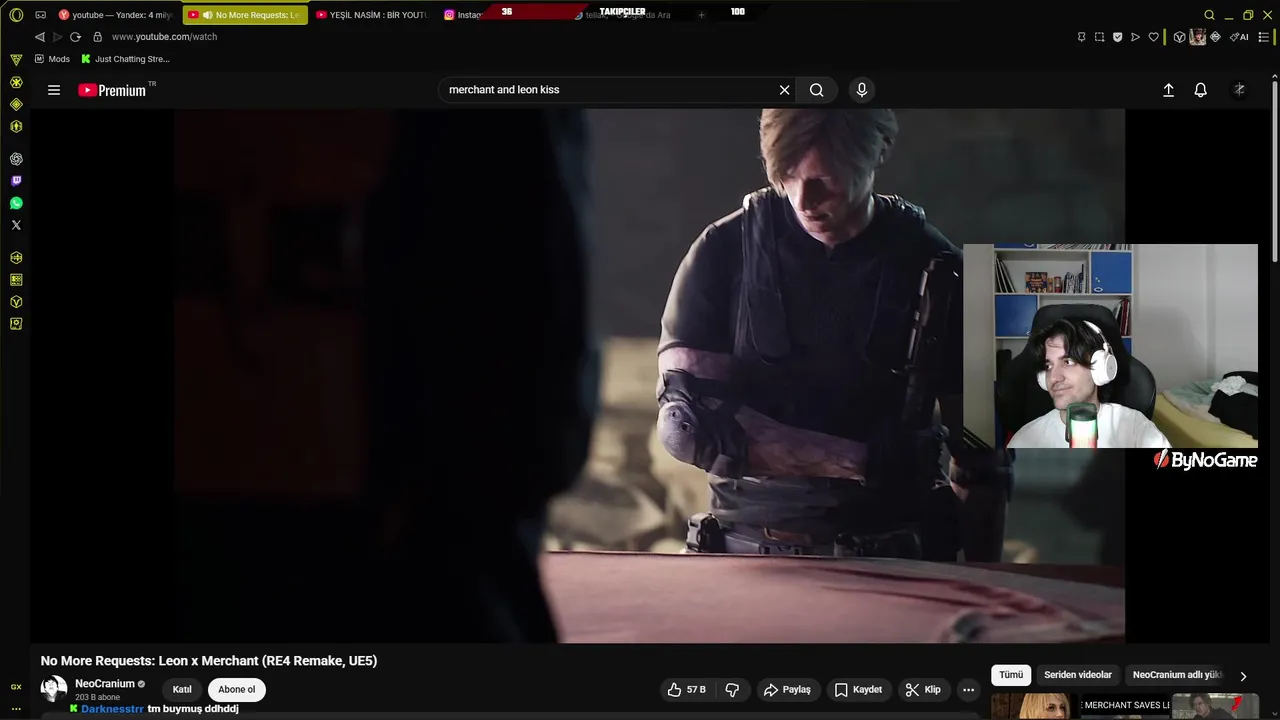1280x720 pixels.
Task: Dislike the video with thumbs down
Action: click(x=732, y=689)
